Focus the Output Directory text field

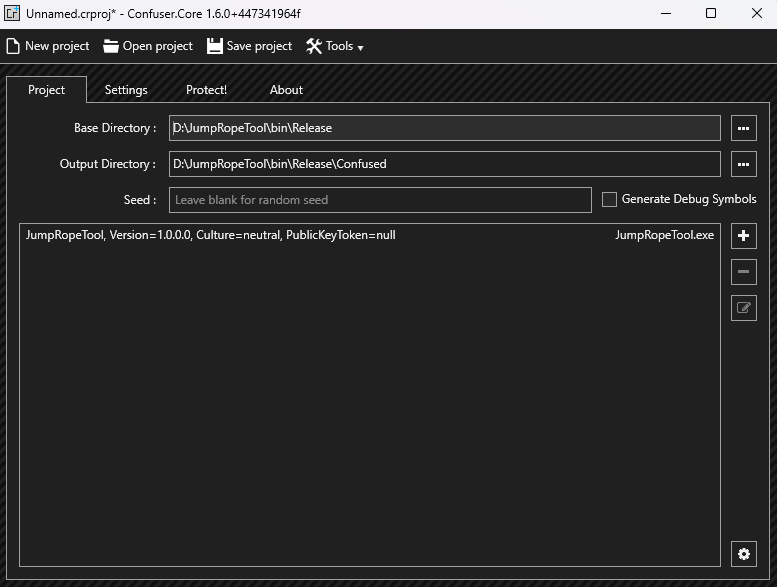coord(444,164)
